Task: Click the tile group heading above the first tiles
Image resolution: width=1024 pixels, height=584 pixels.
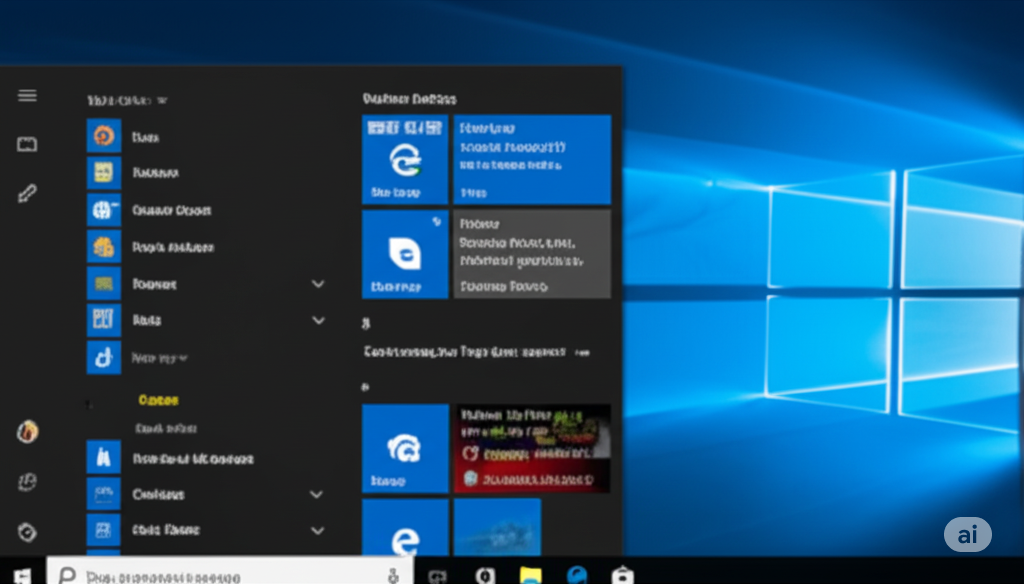Action: tap(409, 99)
